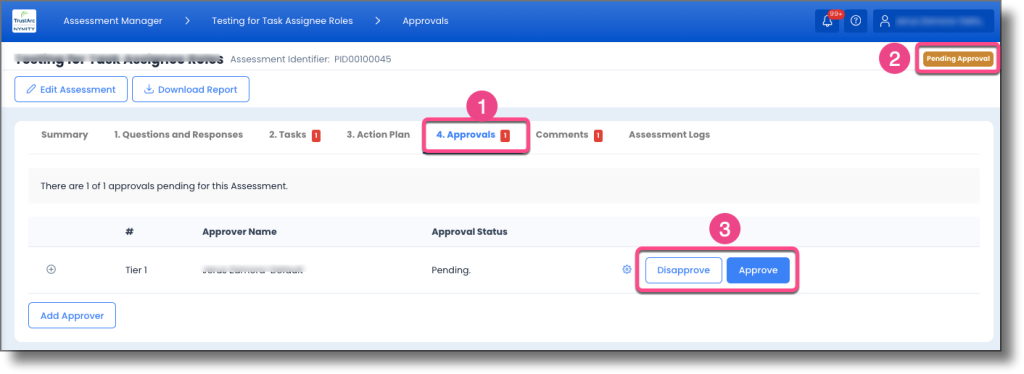1024x374 pixels.
Task: Click the gear icon beside Disapprove
Action: click(x=627, y=270)
